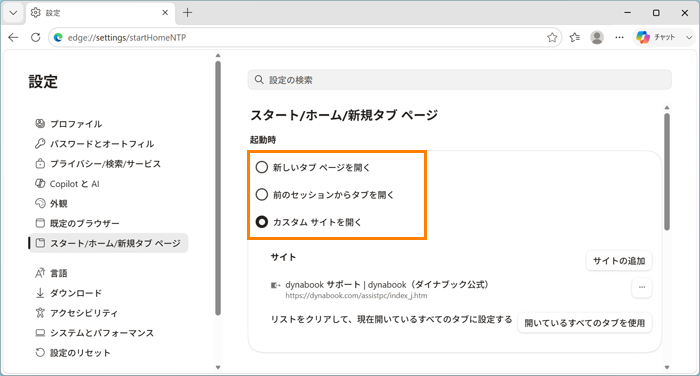Open 外観 settings
This screenshot has width=700, height=376.
pyautogui.click(x=51, y=204)
